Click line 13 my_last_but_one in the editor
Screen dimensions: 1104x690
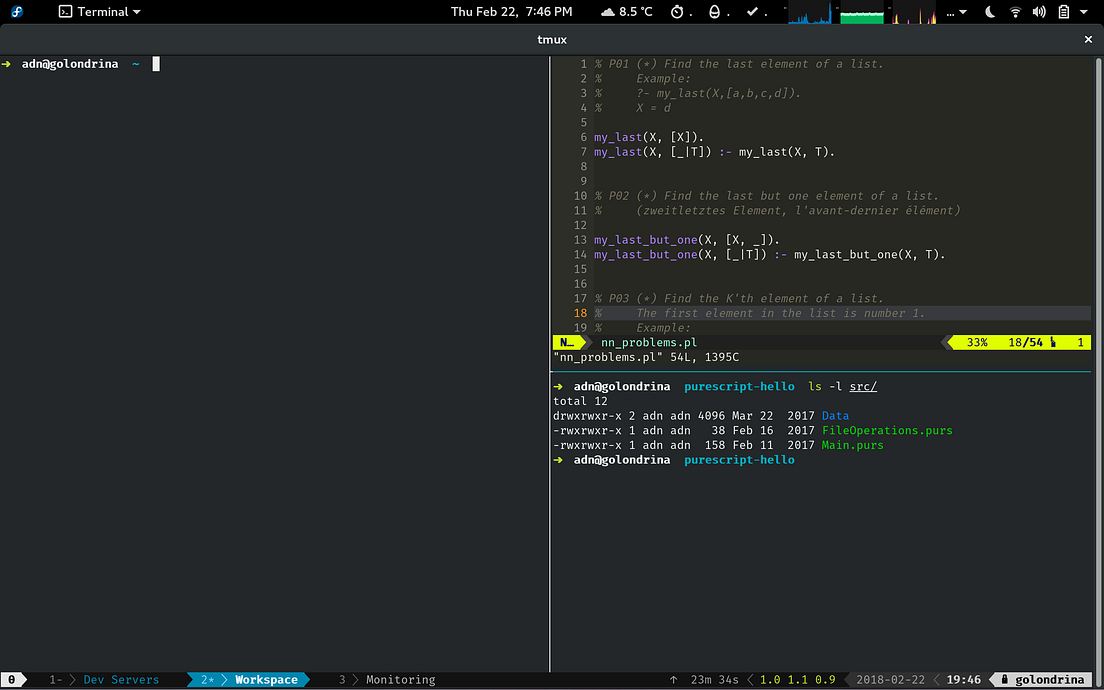[645, 240]
